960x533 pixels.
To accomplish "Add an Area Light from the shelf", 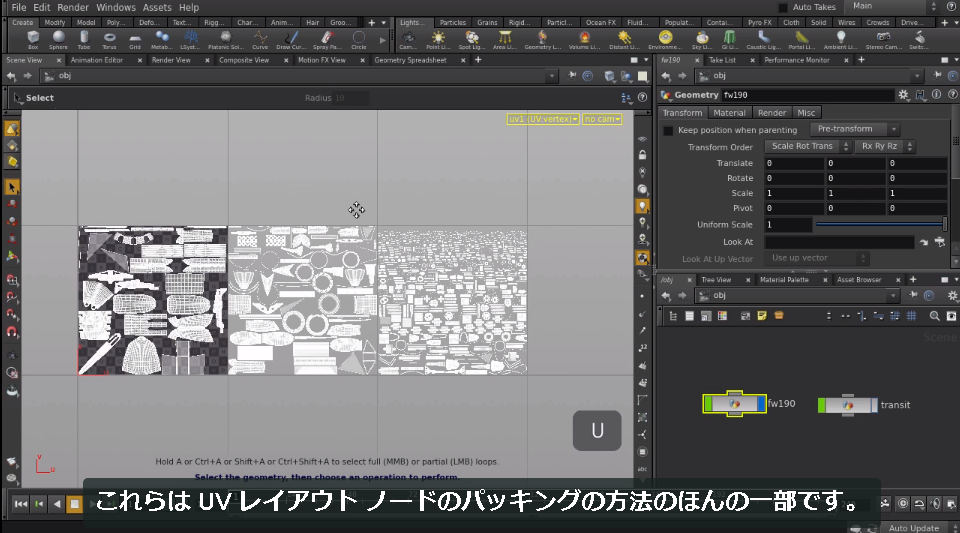I will click(505, 40).
